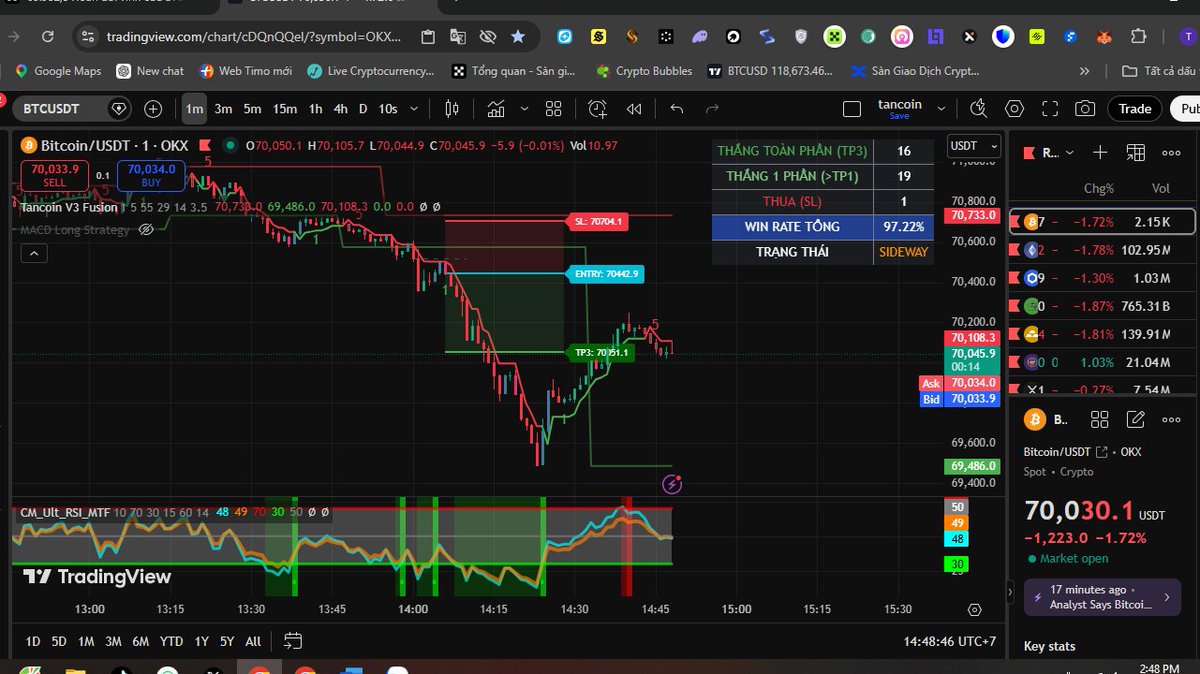Viewport: 1200px width, 674px height.
Task: Select the 1h timeframe
Action: 315,108
